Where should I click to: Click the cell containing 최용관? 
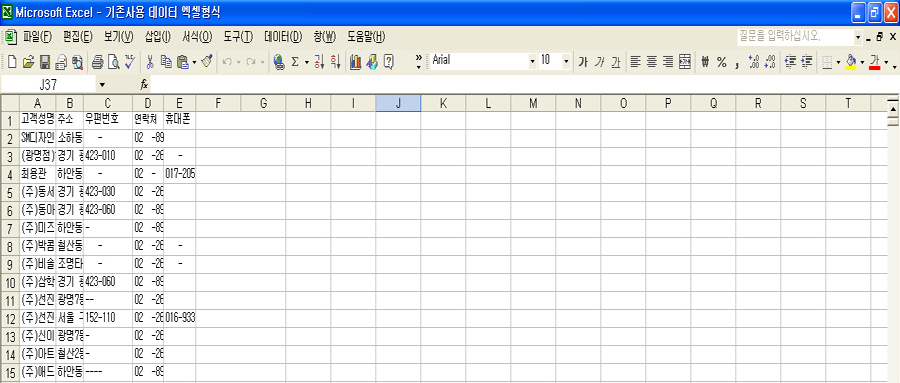click(37, 174)
